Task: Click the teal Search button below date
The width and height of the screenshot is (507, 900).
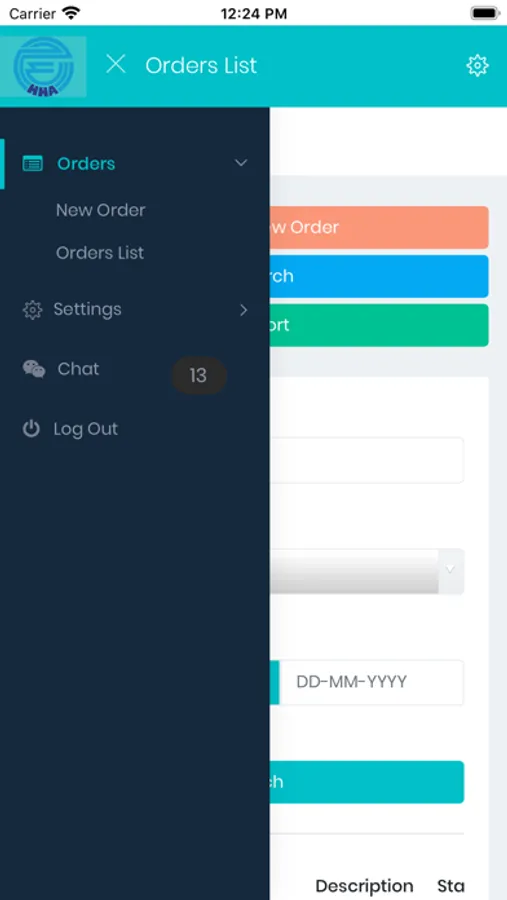Action: (x=366, y=782)
